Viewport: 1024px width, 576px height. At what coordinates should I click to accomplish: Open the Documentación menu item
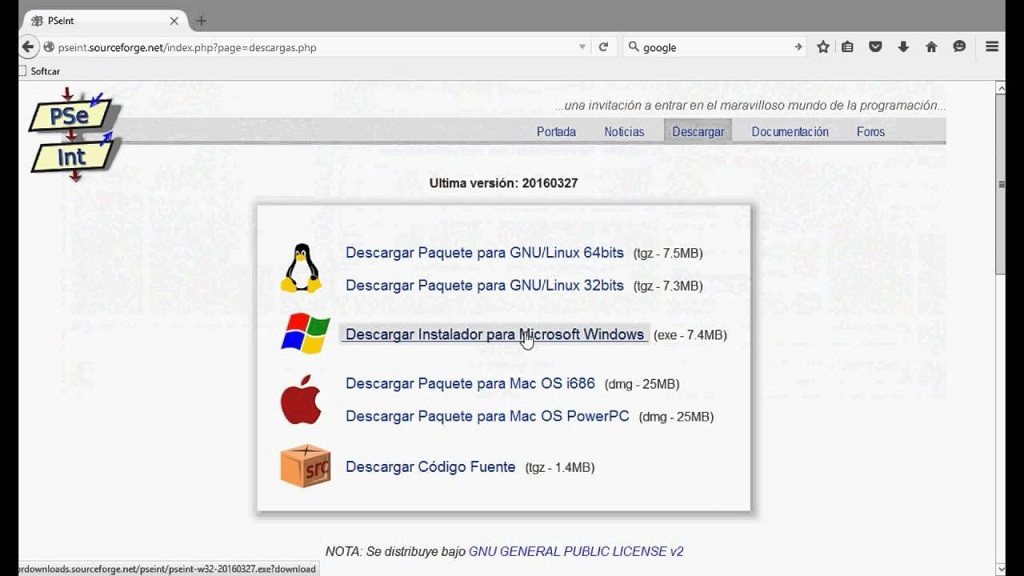point(790,131)
